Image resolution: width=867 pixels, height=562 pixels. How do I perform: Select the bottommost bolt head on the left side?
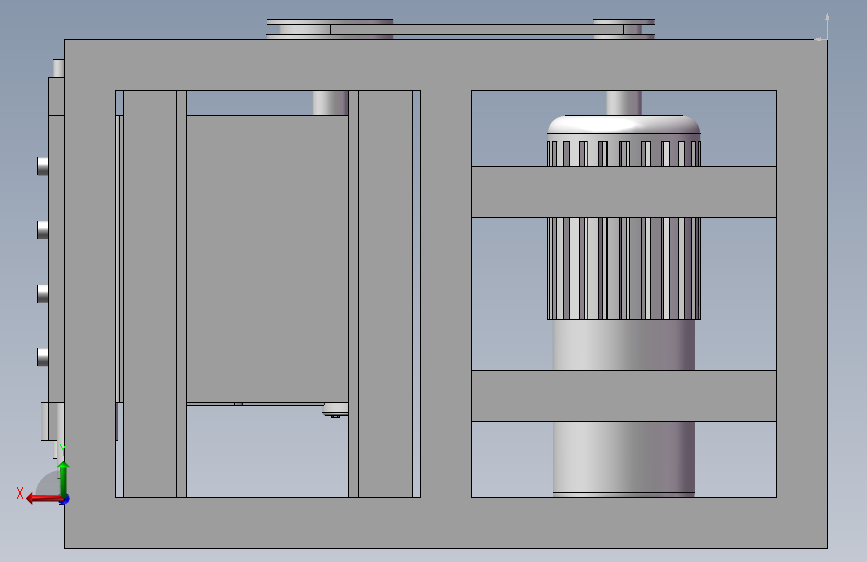coord(43,357)
